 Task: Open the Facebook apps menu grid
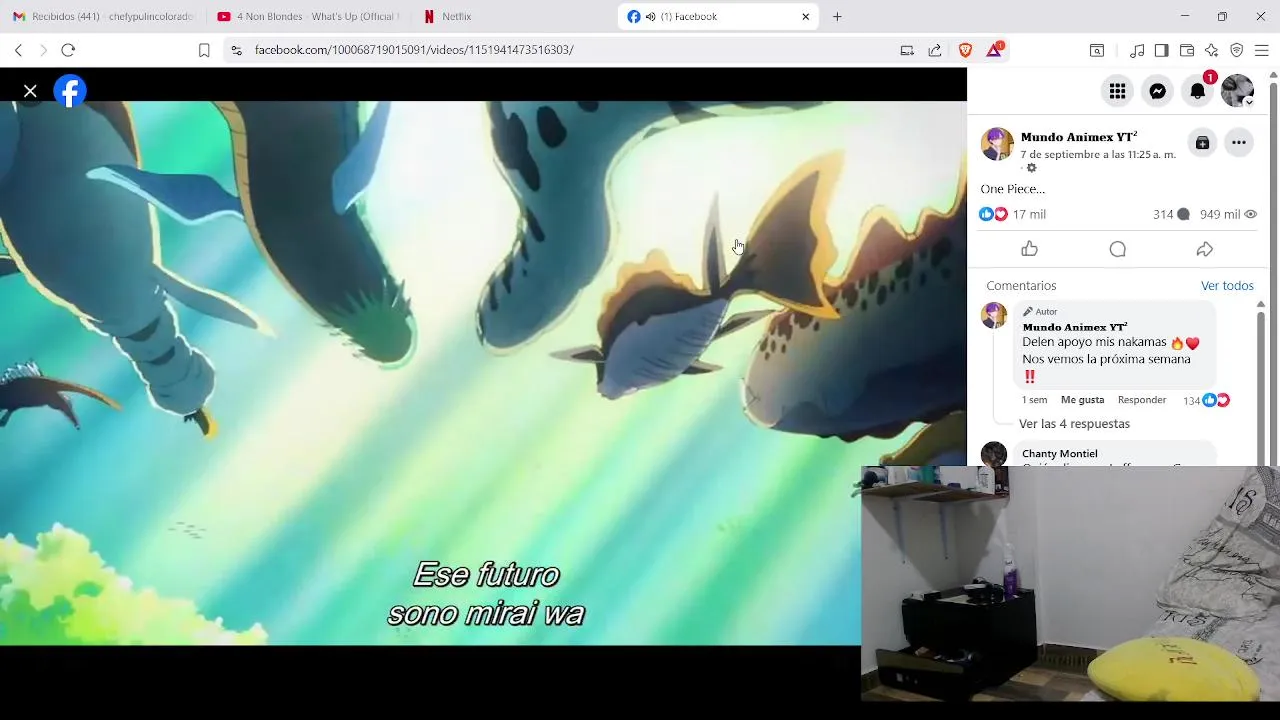pyautogui.click(x=1117, y=91)
